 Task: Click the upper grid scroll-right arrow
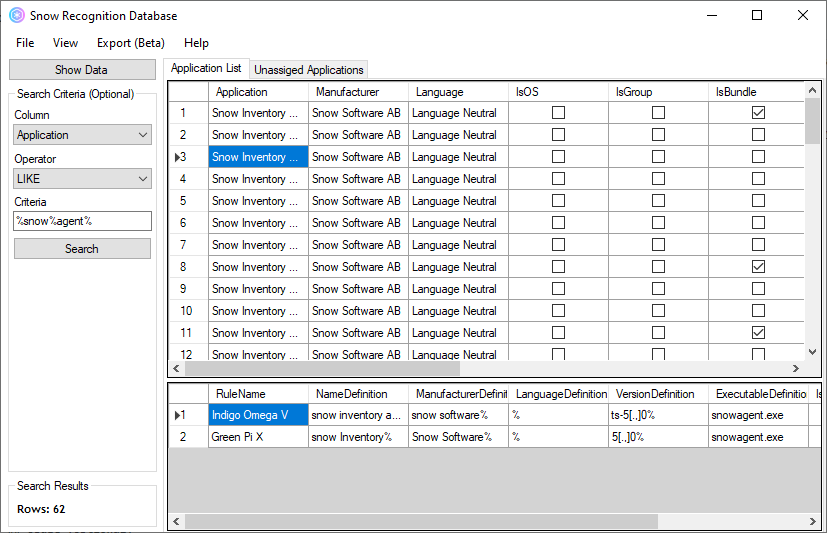pos(796,369)
